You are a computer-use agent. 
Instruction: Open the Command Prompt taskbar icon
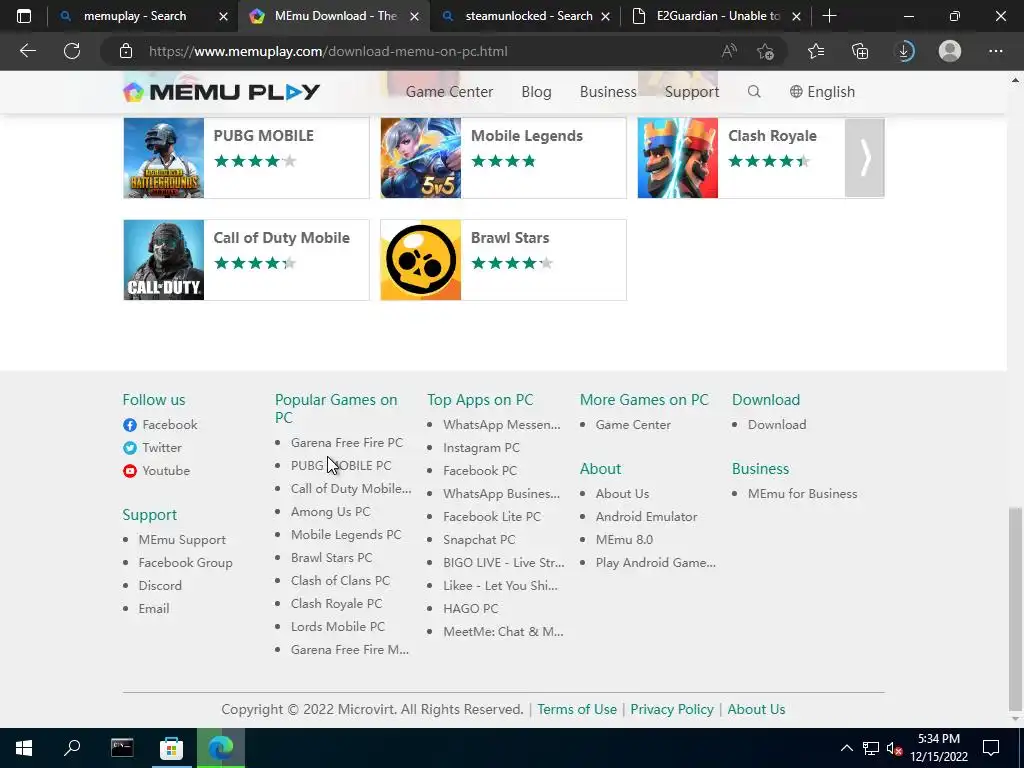pos(122,748)
